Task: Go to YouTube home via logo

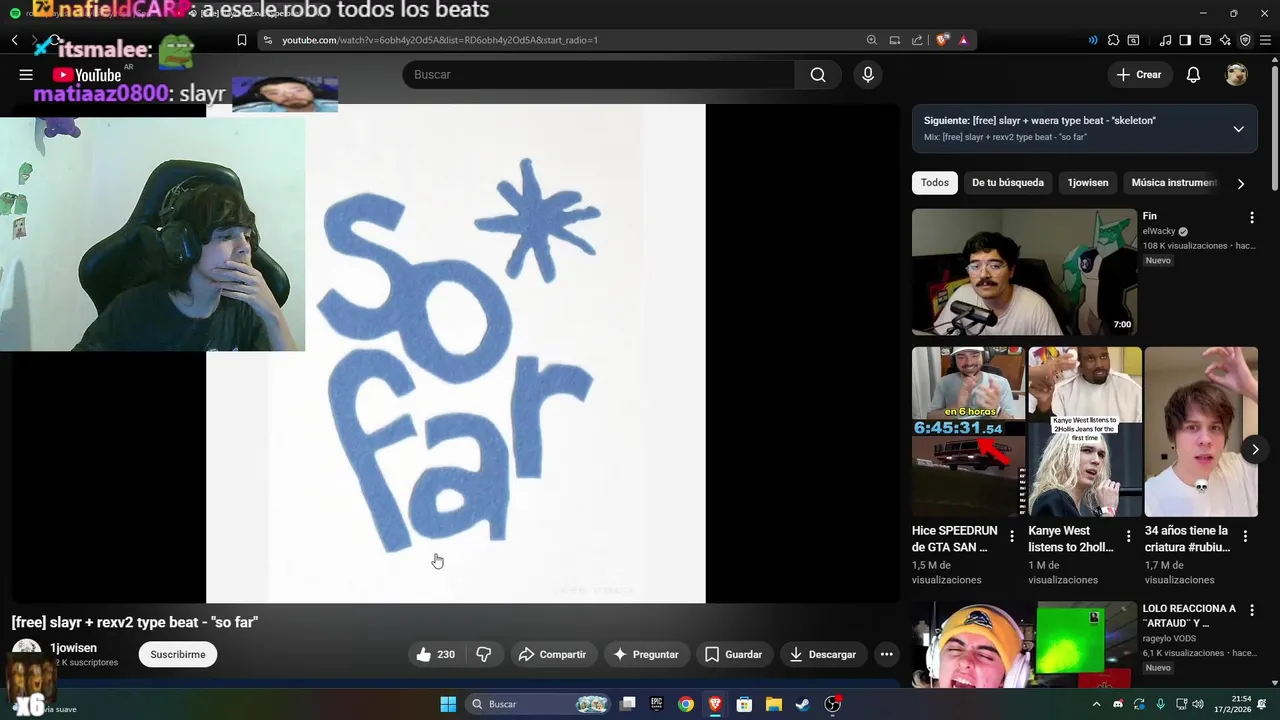Action: (x=87, y=75)
